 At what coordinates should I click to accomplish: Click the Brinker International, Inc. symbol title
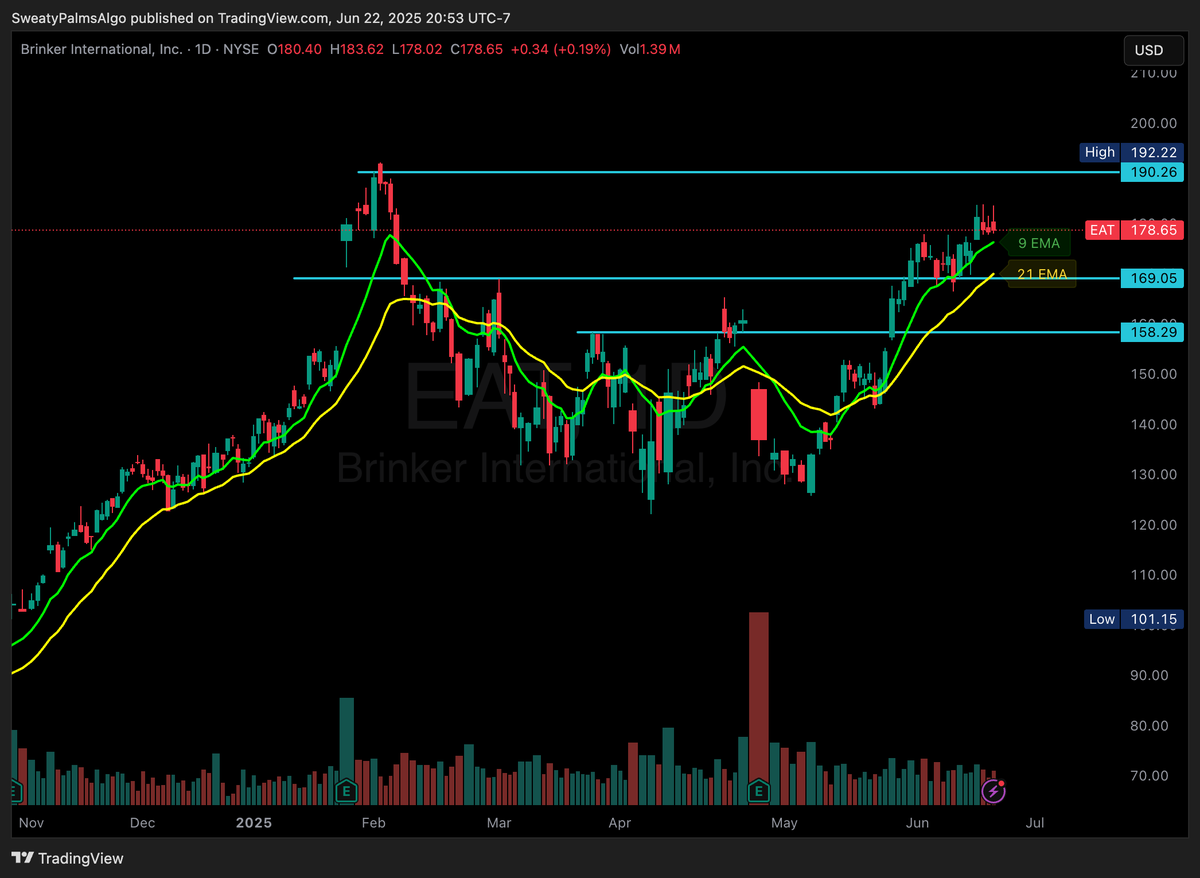[102, 48]
